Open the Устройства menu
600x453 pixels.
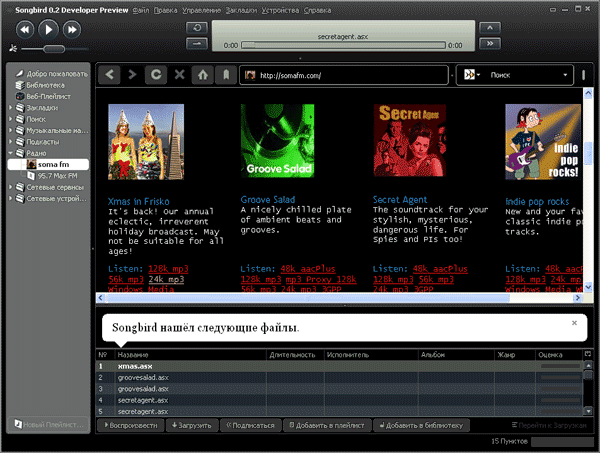click(280, 10)
